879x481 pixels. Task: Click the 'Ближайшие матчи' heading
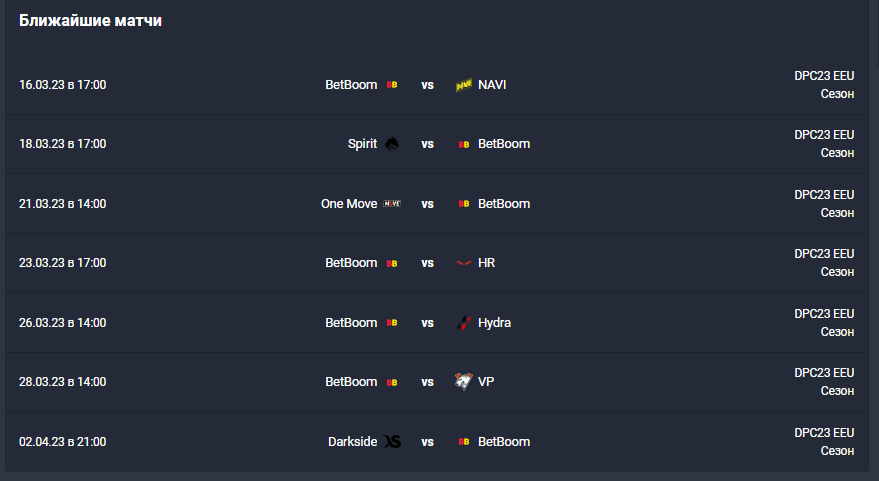[91, 21]
